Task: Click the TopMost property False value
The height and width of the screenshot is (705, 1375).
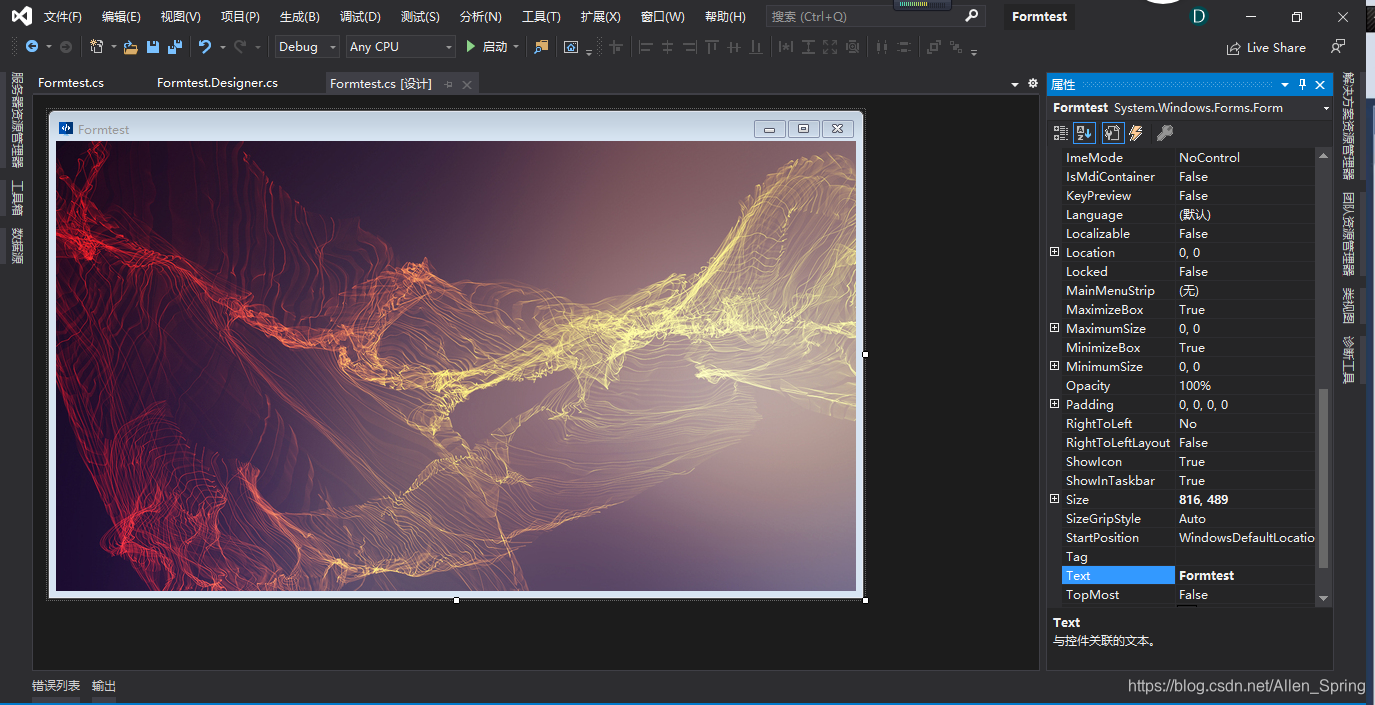Action: pos(1193,594)
